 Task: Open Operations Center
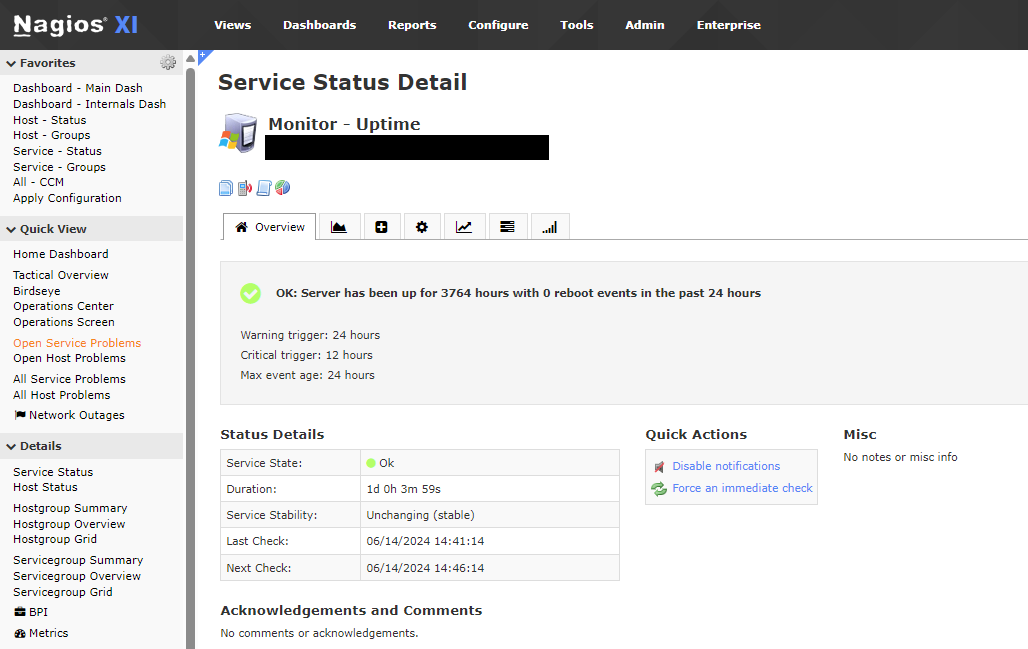coord(63,306)
